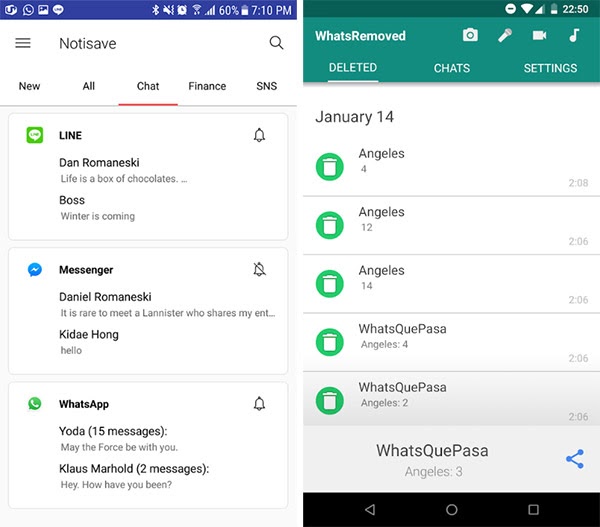Viewport: 600px width, 527px height.
Task: Tap trash icon for WhatsQuePasa Angeles: 2
Action: coord(329,400)
